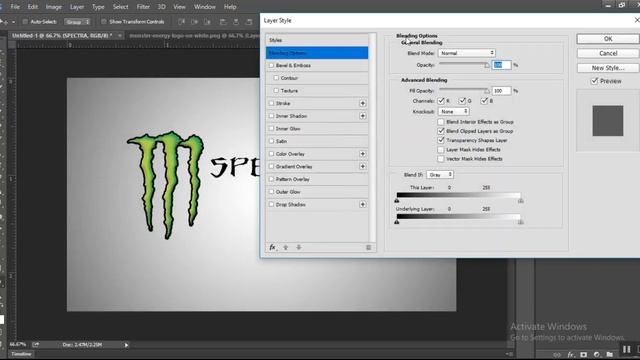Click the delete effect trash icon
Image resolution: width=640 pixels, height=360 pixels.
coord(368,247)
